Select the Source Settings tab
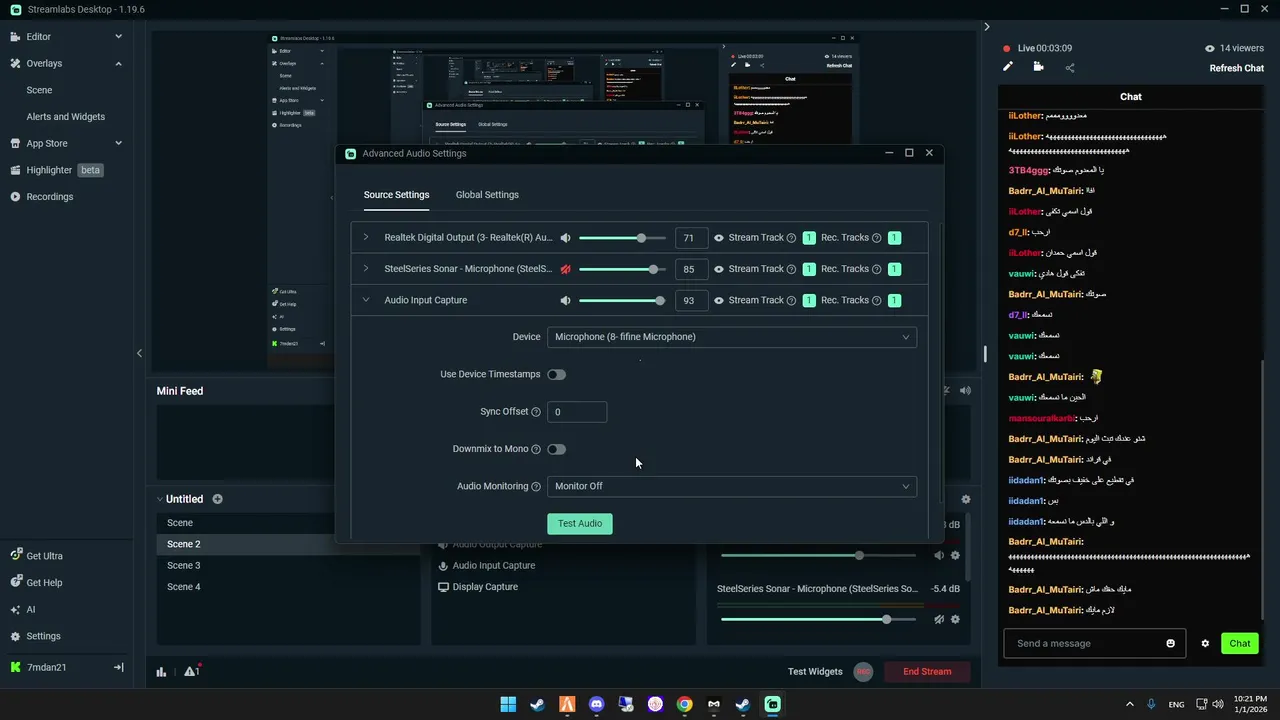 (x=396, y=195)
